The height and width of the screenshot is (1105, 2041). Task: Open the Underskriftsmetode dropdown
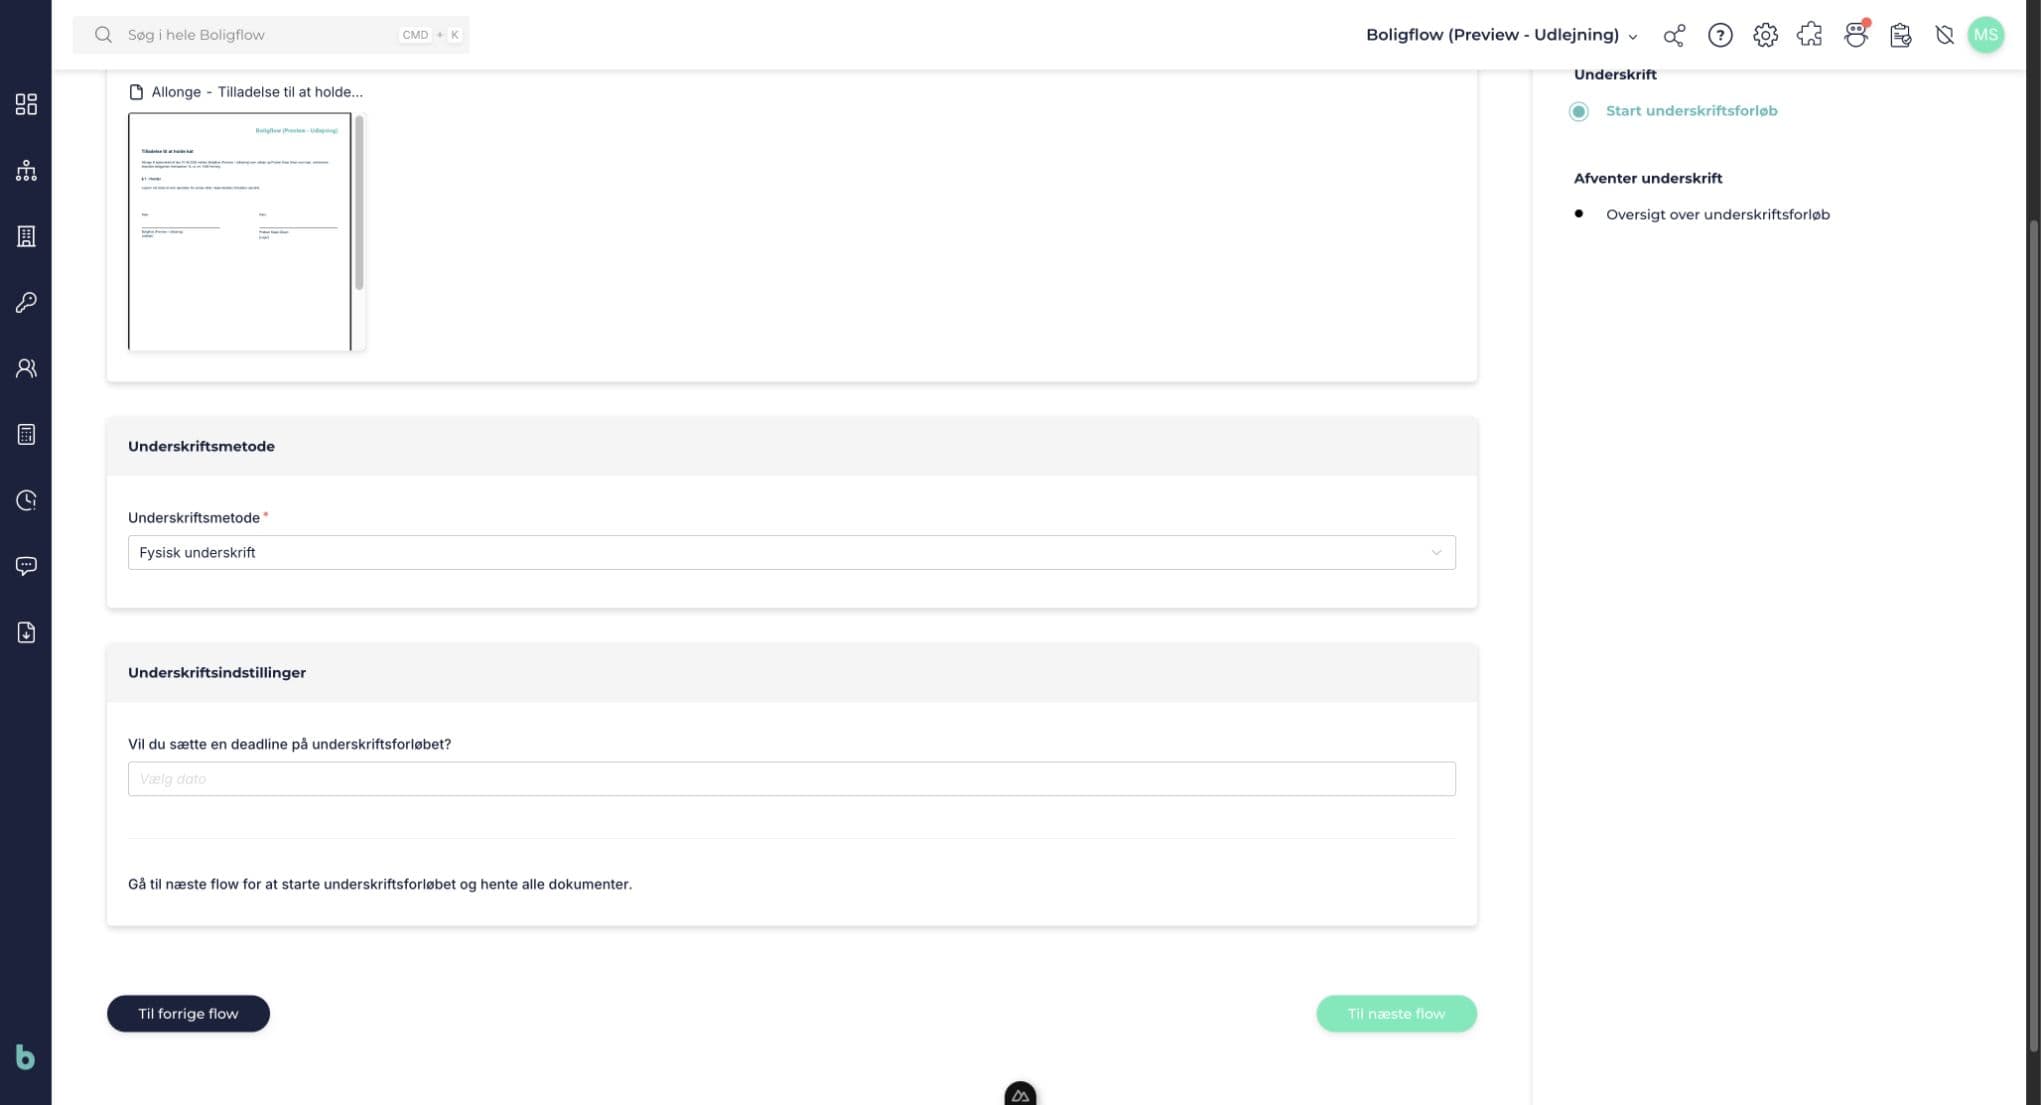(791, 552)
